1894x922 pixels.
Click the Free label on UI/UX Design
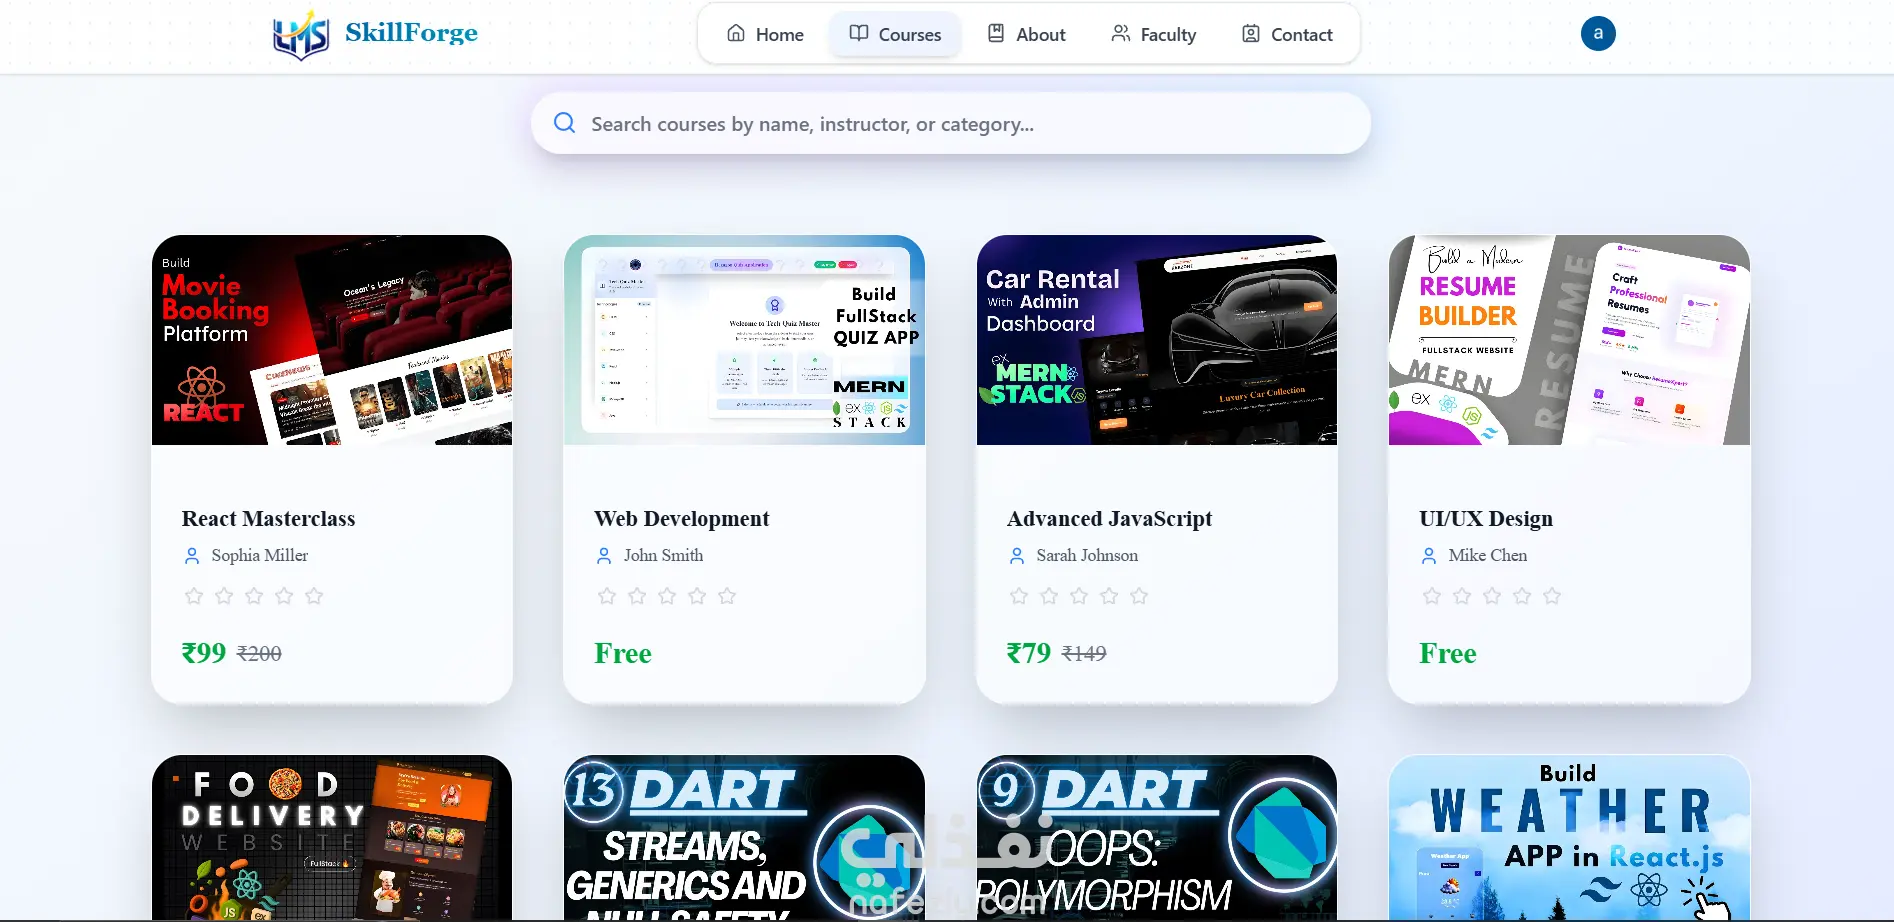point(1448,653)
